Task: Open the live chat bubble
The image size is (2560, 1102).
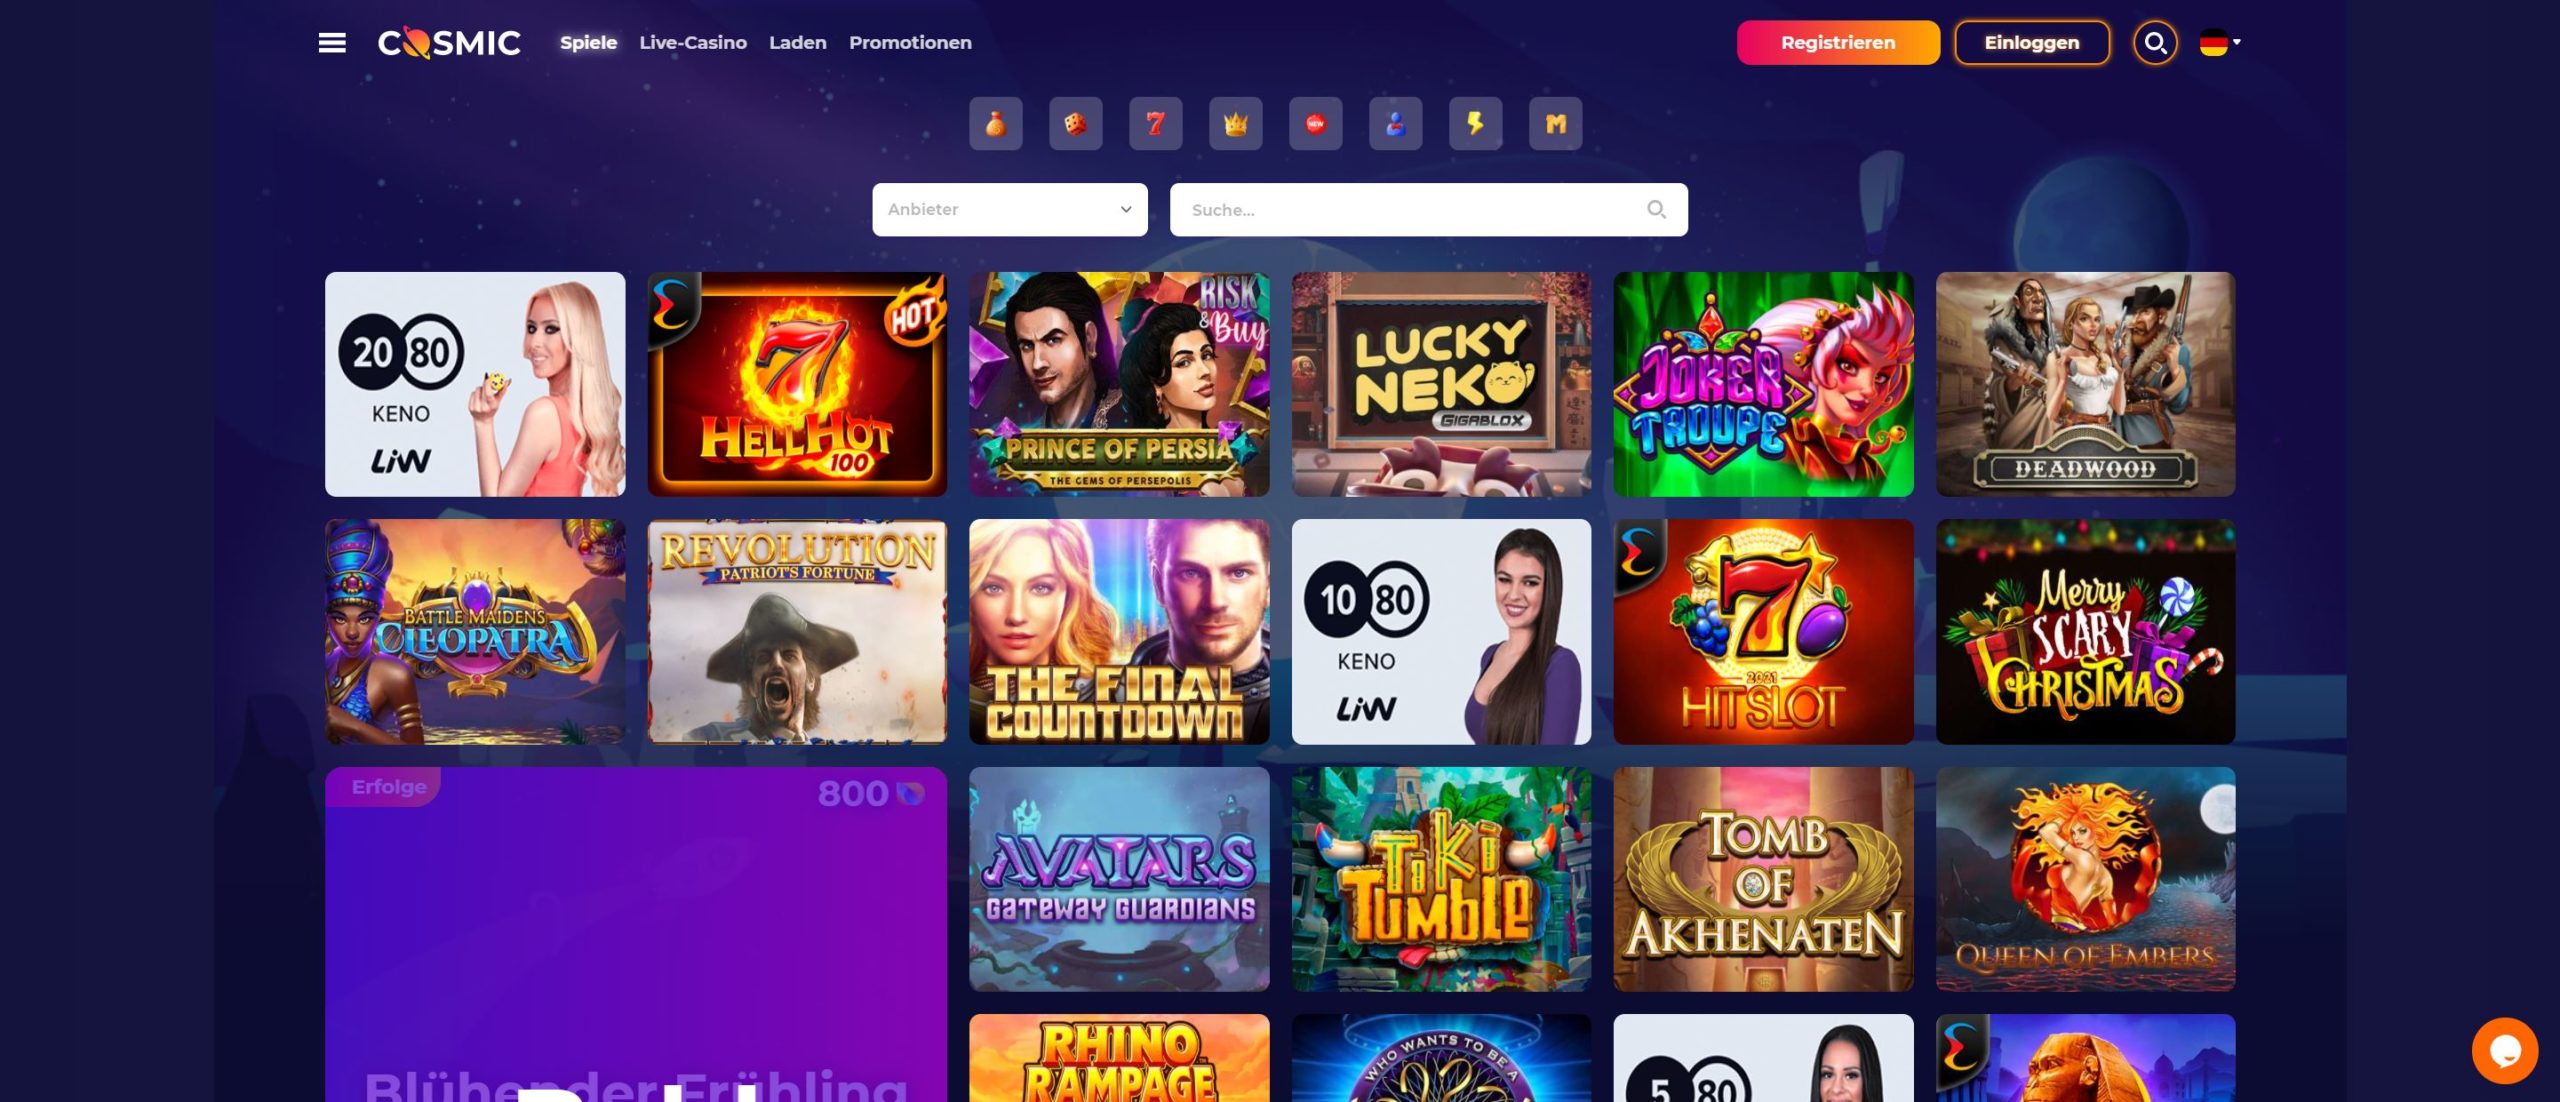Action: 2504,1050
